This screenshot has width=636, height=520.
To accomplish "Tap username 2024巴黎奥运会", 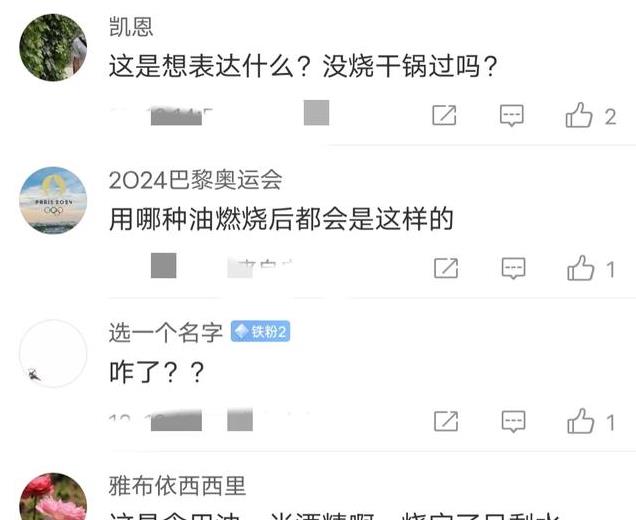I will pyautogui.click(x=196, y=180).
